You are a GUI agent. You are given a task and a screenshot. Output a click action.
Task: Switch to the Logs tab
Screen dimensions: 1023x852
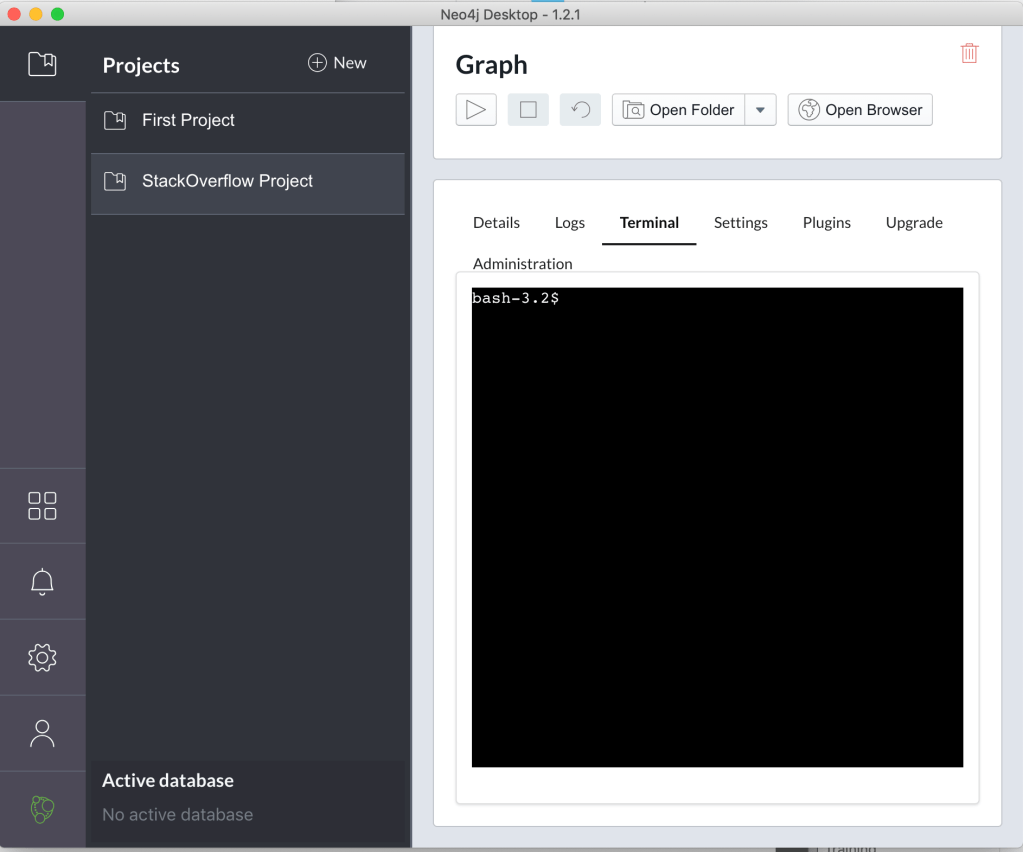[x=570, y=223]
